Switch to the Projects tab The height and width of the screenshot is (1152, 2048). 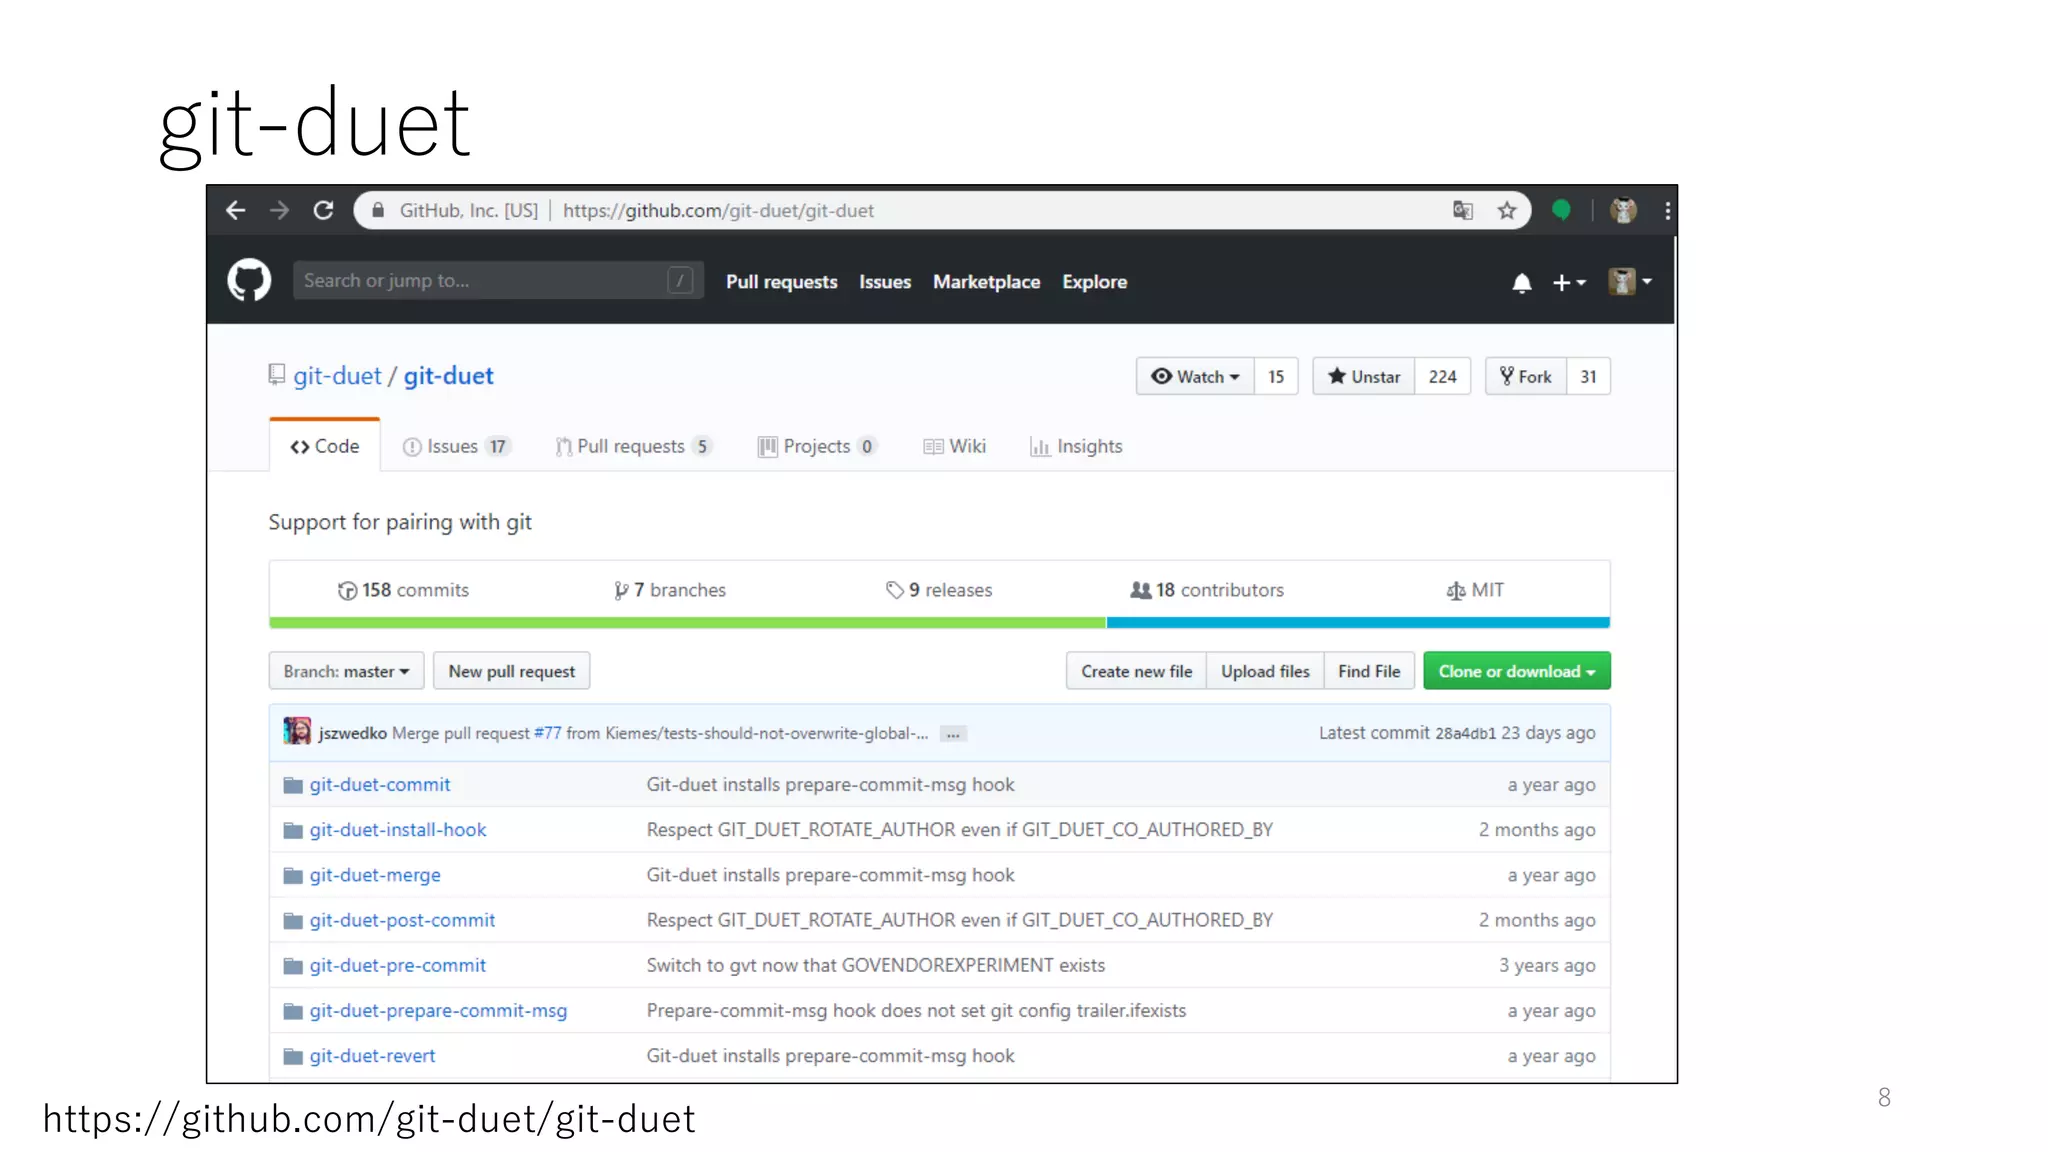click(x=817, y=446)
